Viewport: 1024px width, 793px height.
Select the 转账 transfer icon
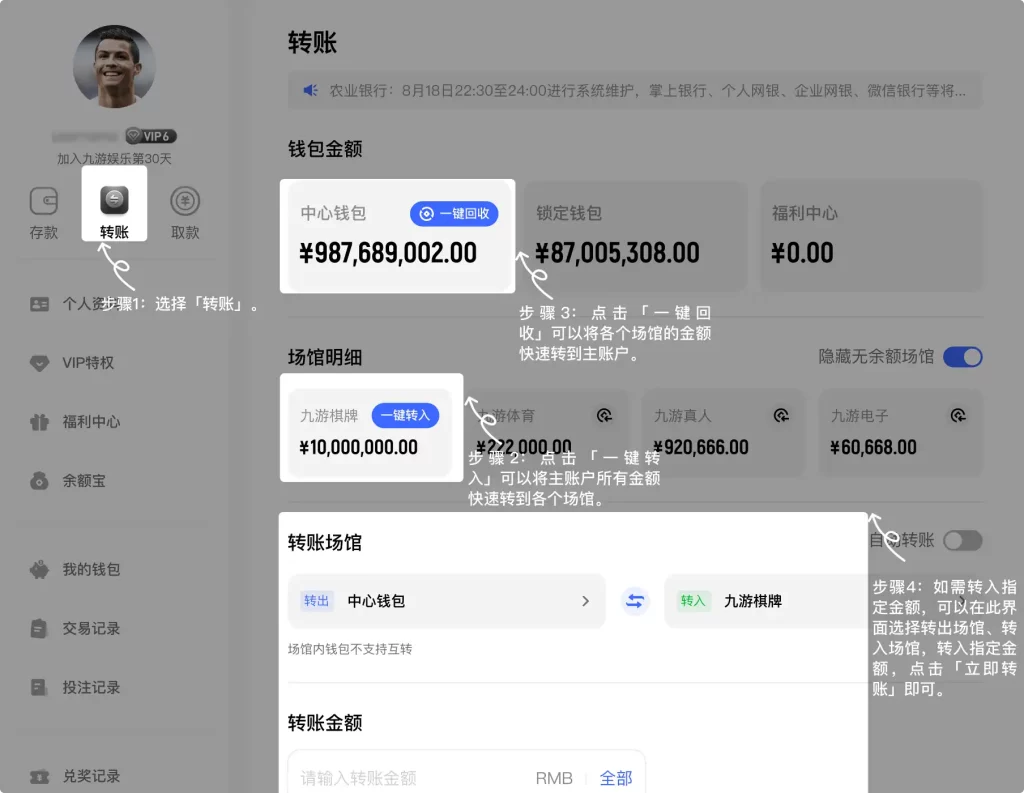(114, 202)
